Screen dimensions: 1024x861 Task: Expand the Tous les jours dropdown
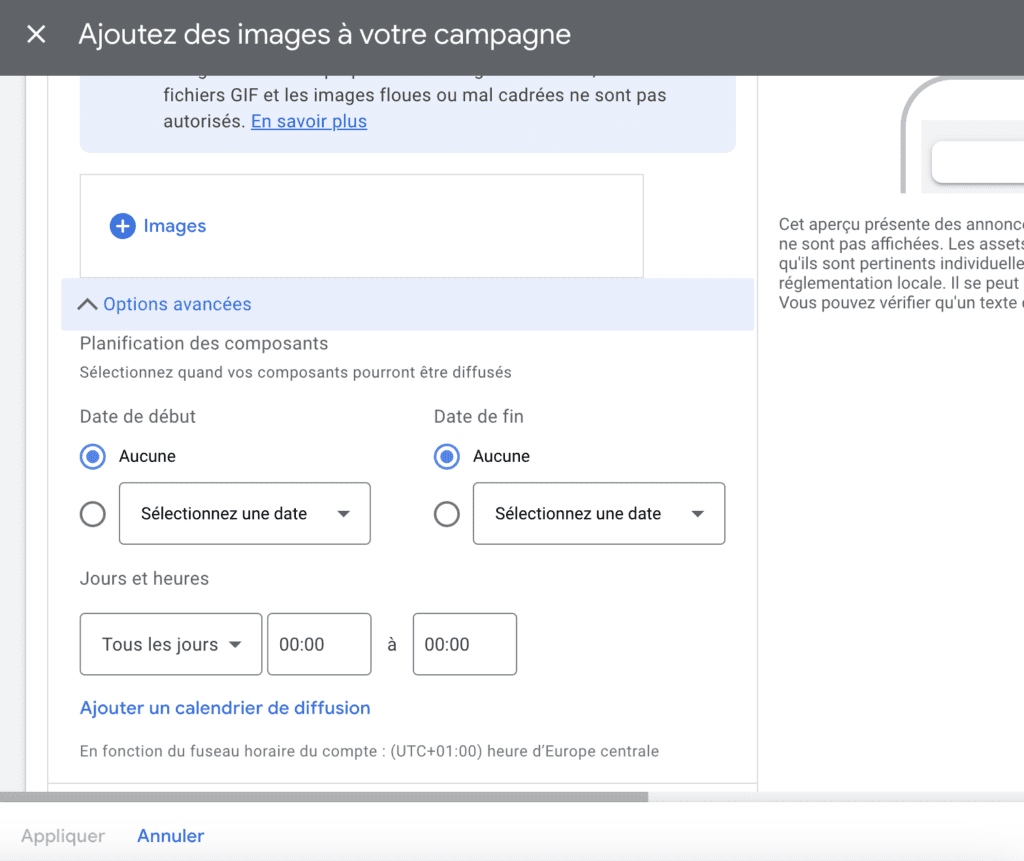coord(171,645)
